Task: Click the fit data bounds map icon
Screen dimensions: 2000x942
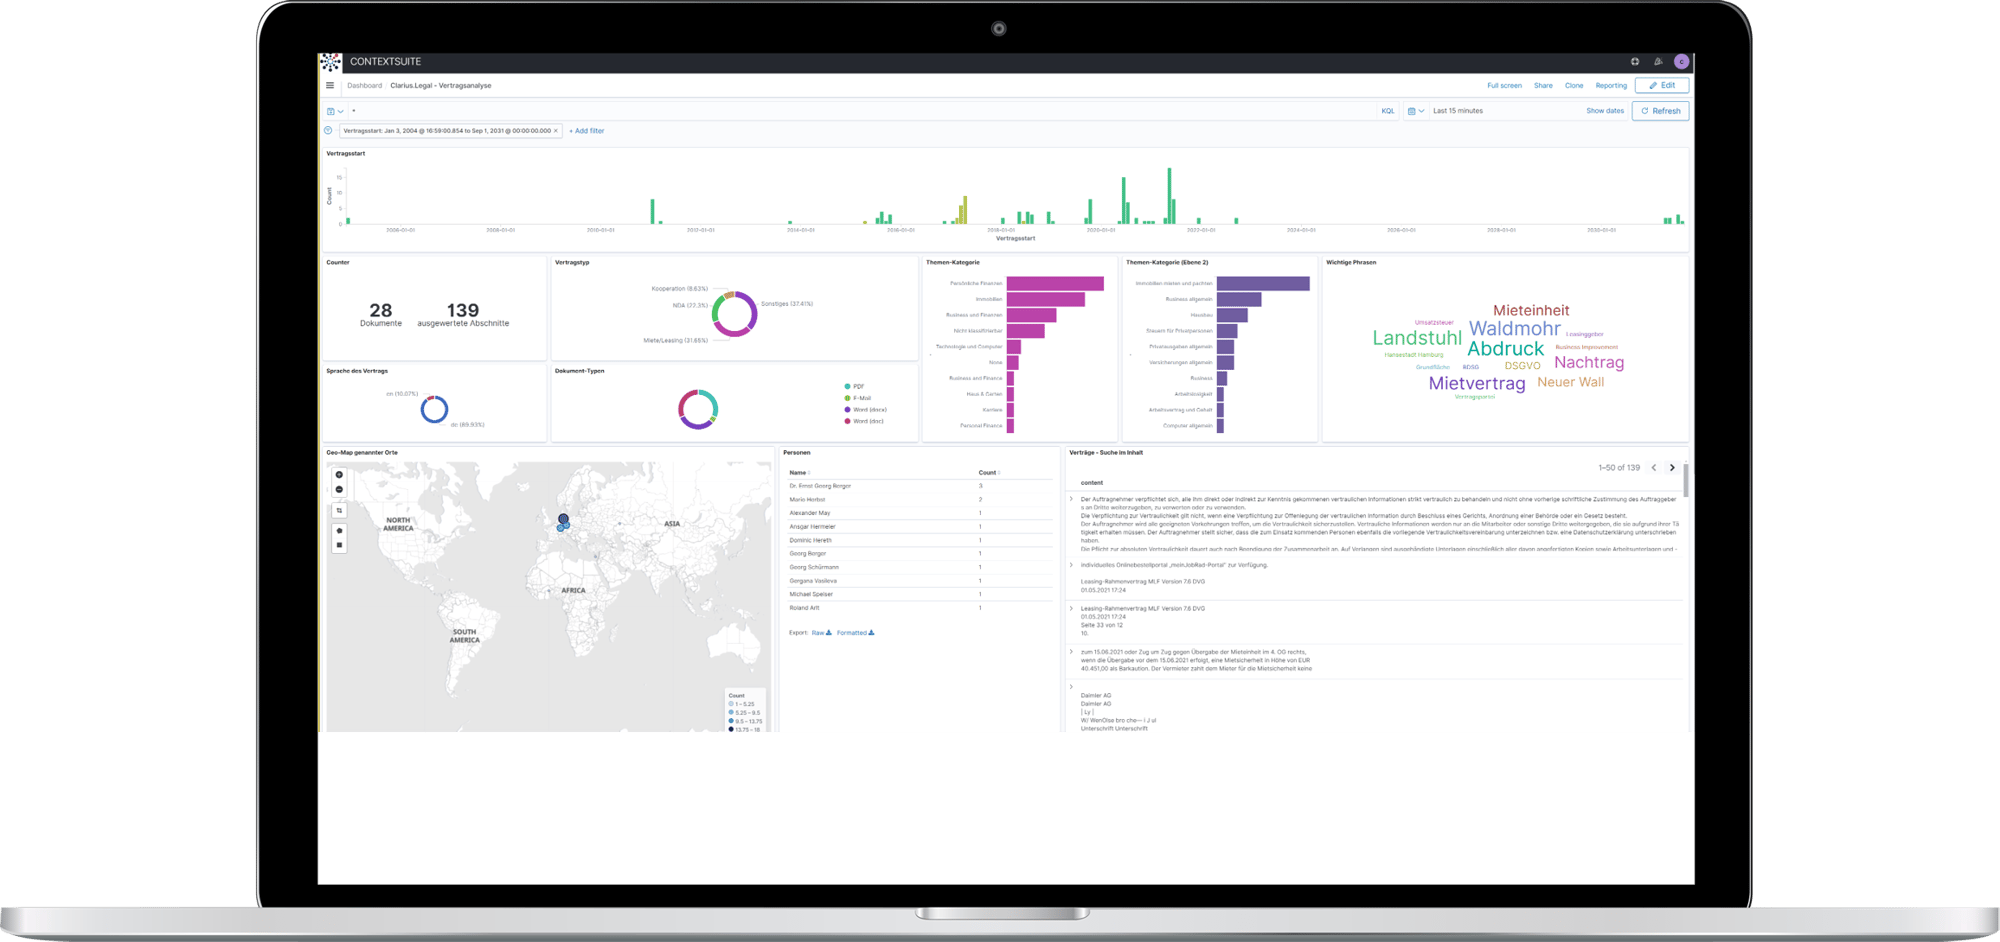Action: [x=339, y=511]
